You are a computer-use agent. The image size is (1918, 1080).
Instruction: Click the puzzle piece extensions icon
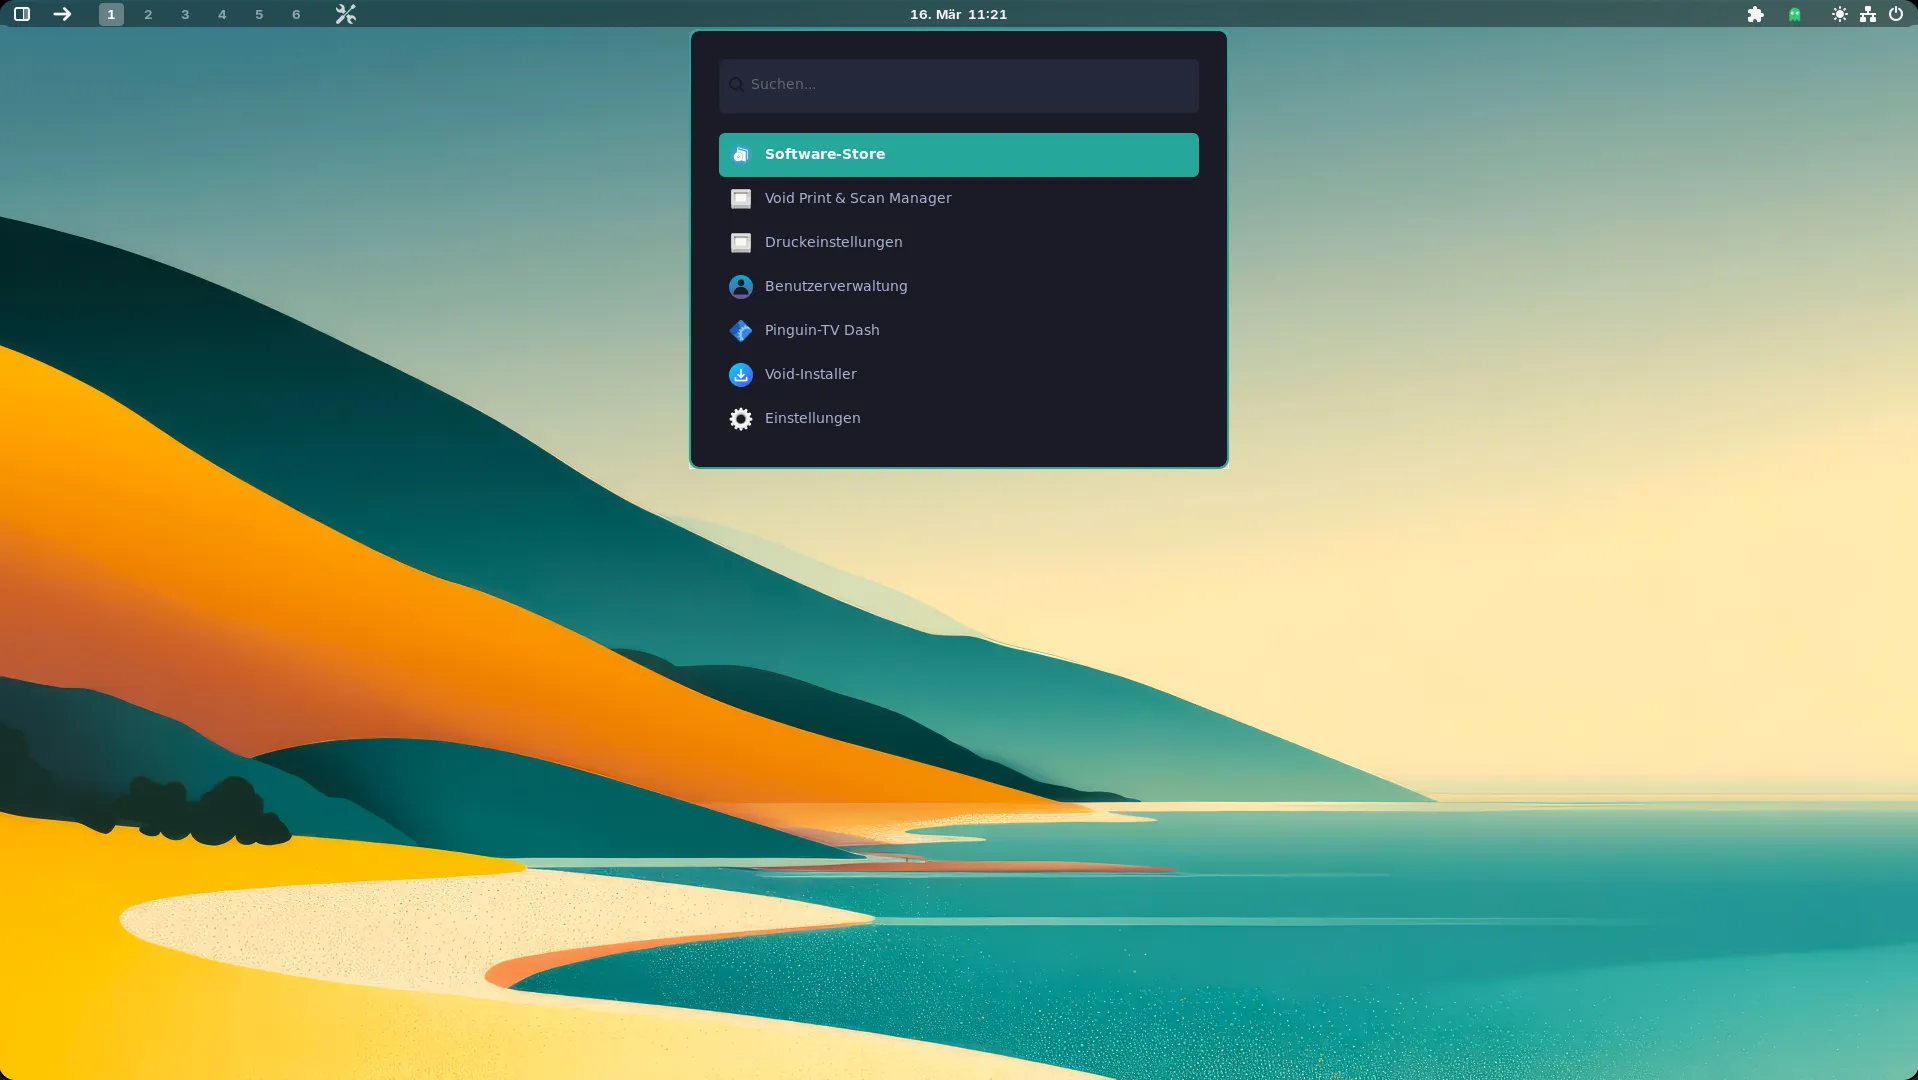[1755, 14]
